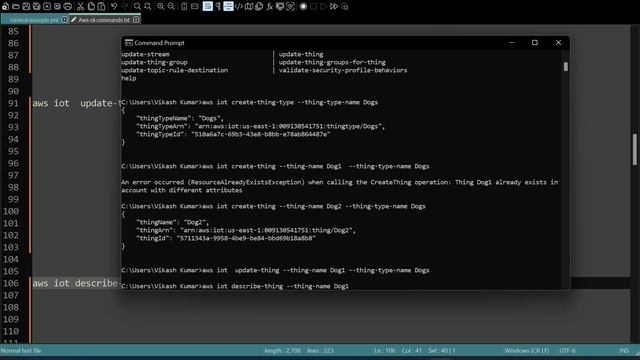The width and height of the screenshot is (640, 360).
Task: Run macro multiple times icon
Action: (334, 7)
